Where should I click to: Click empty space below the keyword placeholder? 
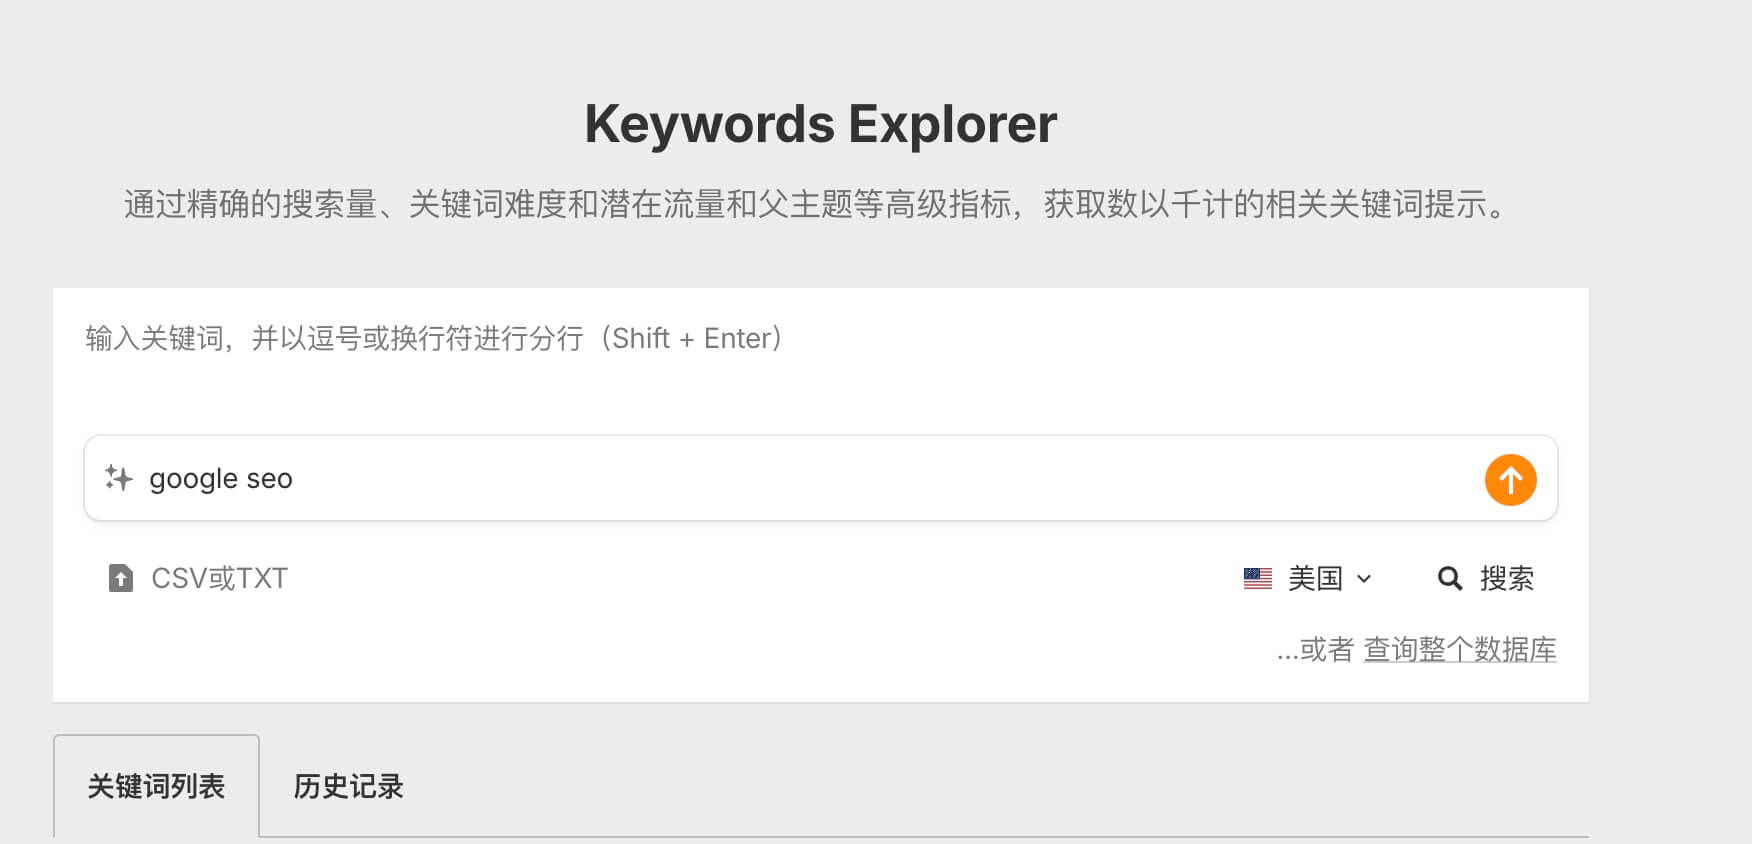click(800, 395)
